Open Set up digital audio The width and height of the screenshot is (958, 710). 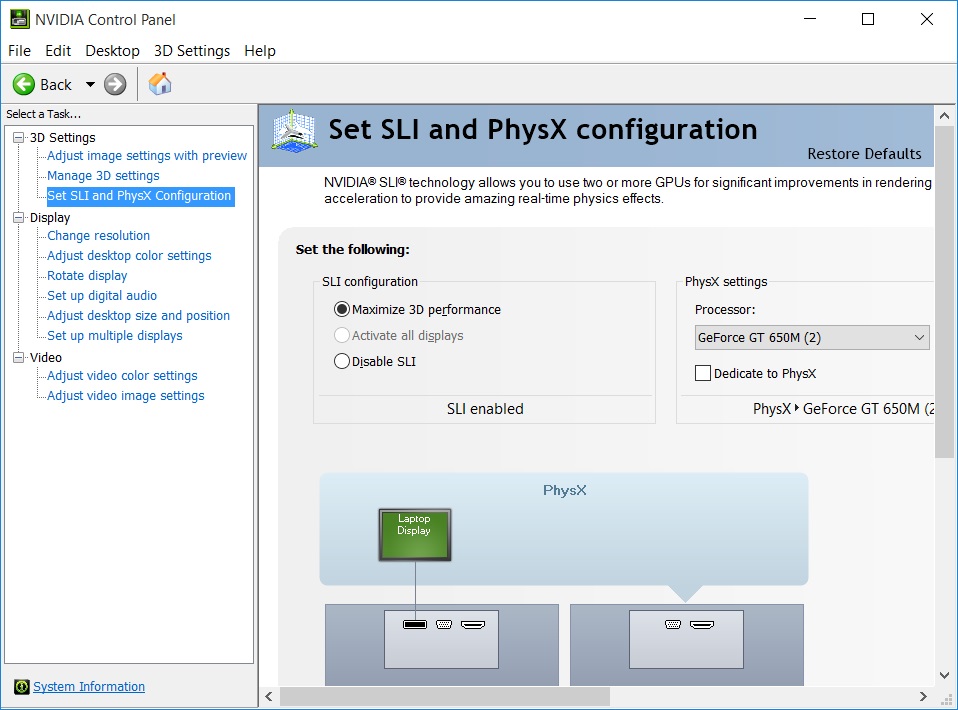pyautogui.click(x=102, y=296)
